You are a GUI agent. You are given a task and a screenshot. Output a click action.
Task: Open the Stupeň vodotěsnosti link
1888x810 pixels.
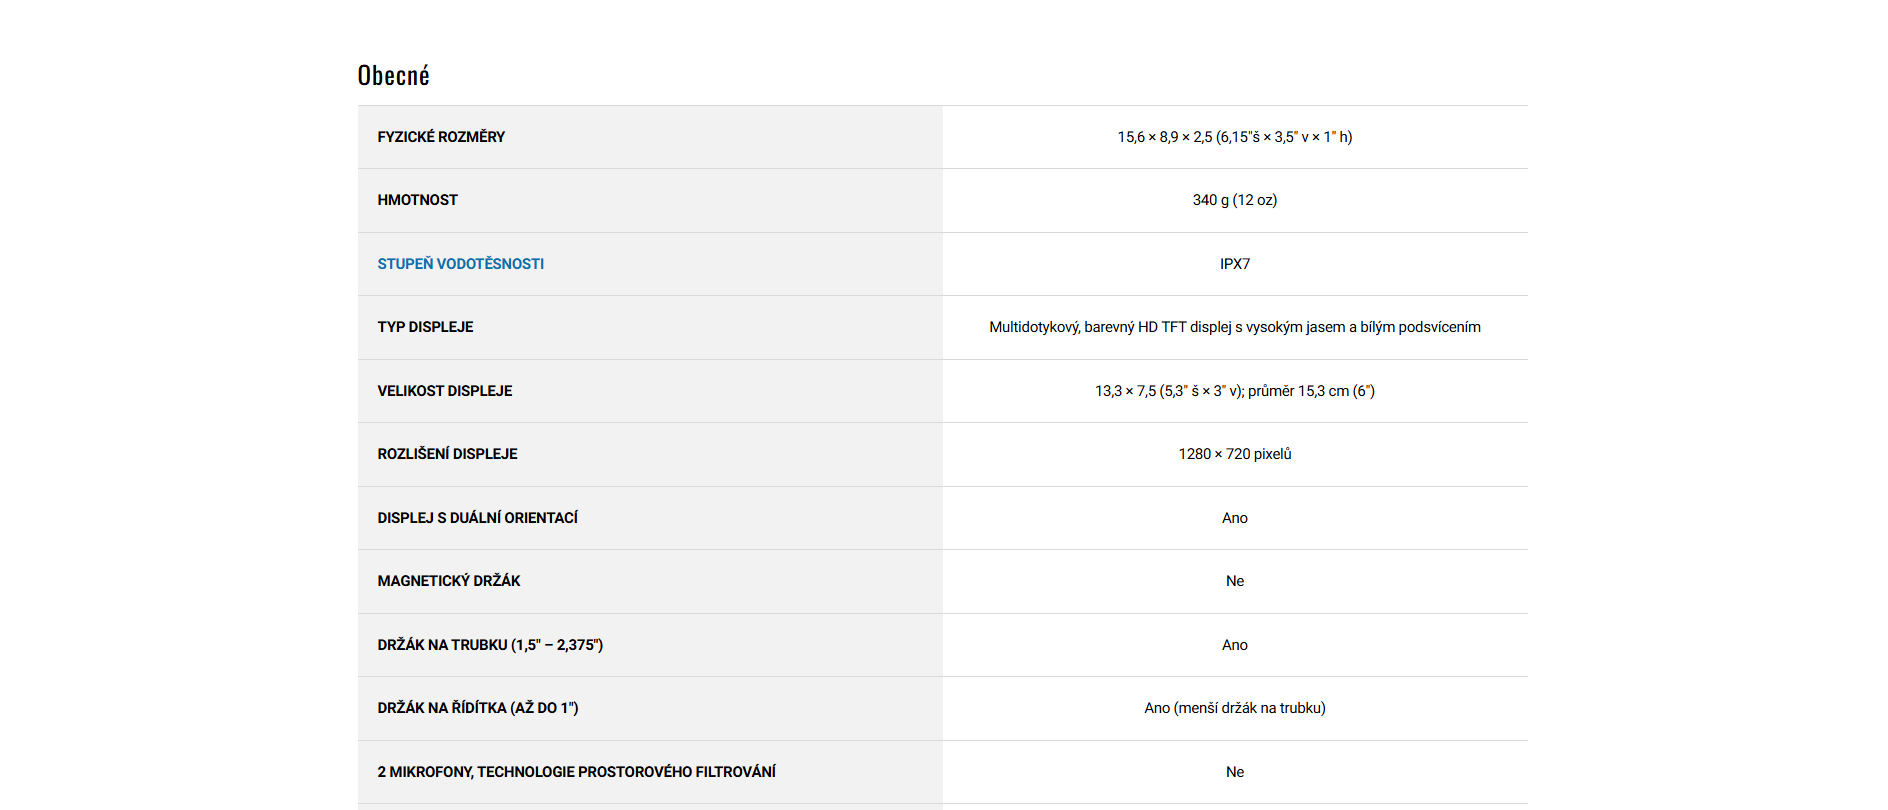460,264
